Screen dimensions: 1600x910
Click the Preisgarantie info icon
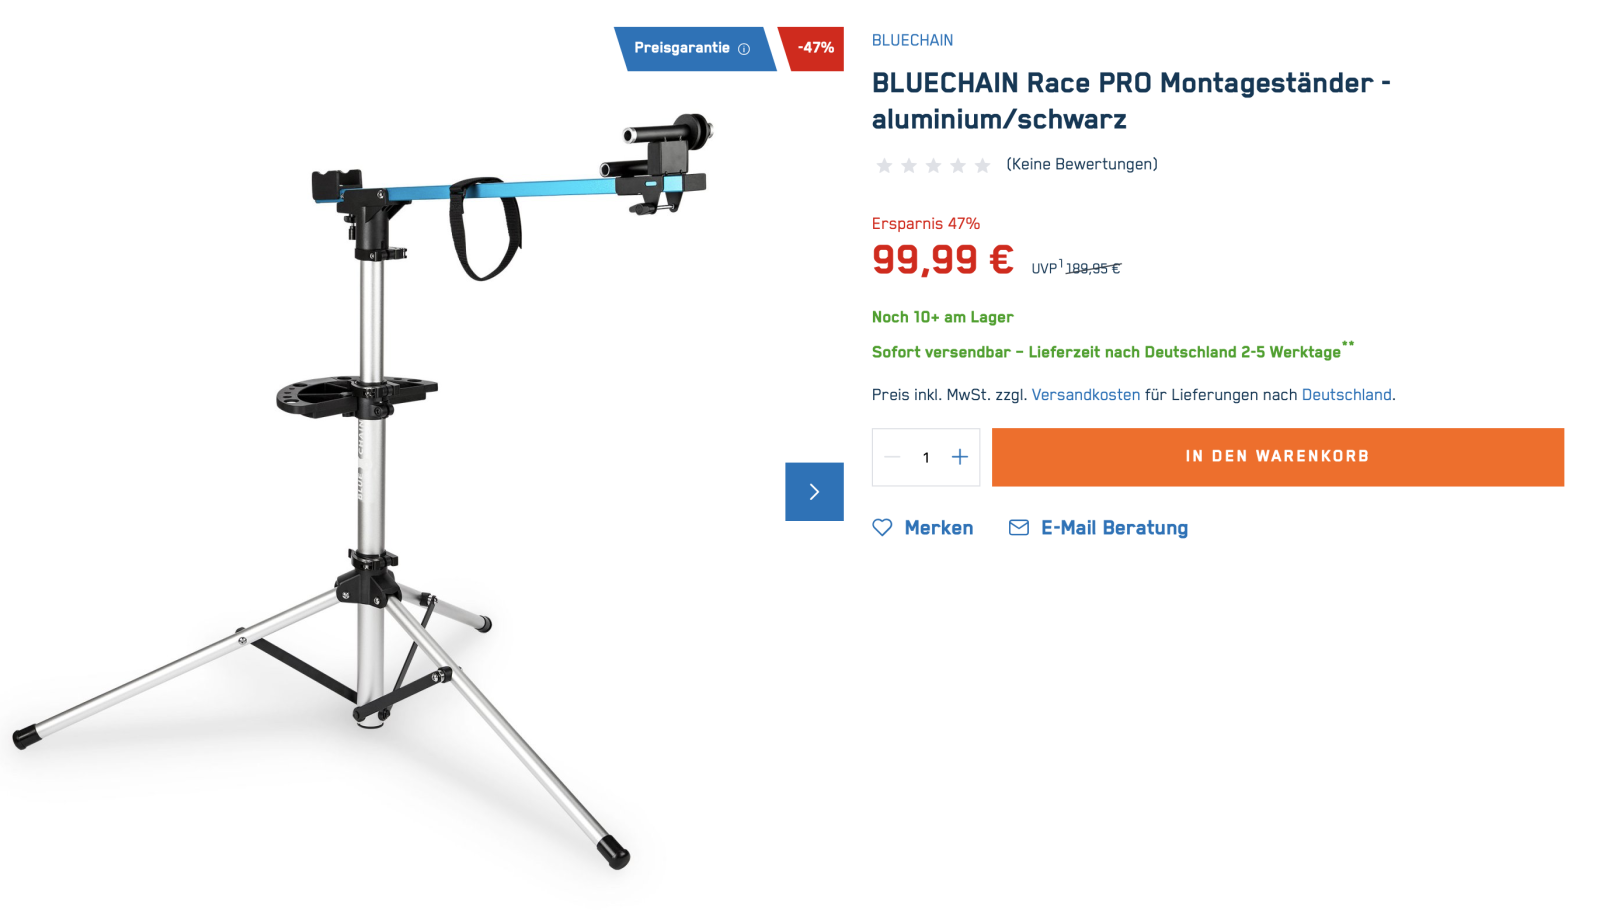point(744,49)
